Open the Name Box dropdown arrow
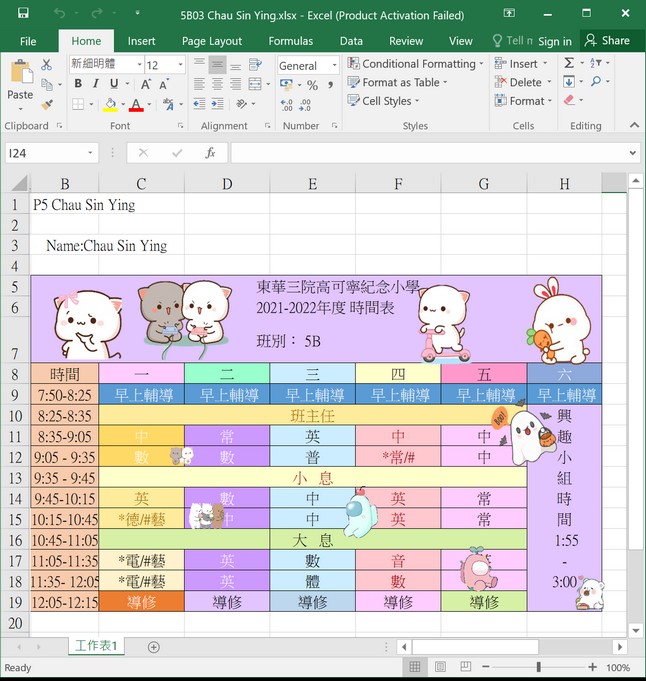Screen dimensions: 646x681 (x=90, y=153)
